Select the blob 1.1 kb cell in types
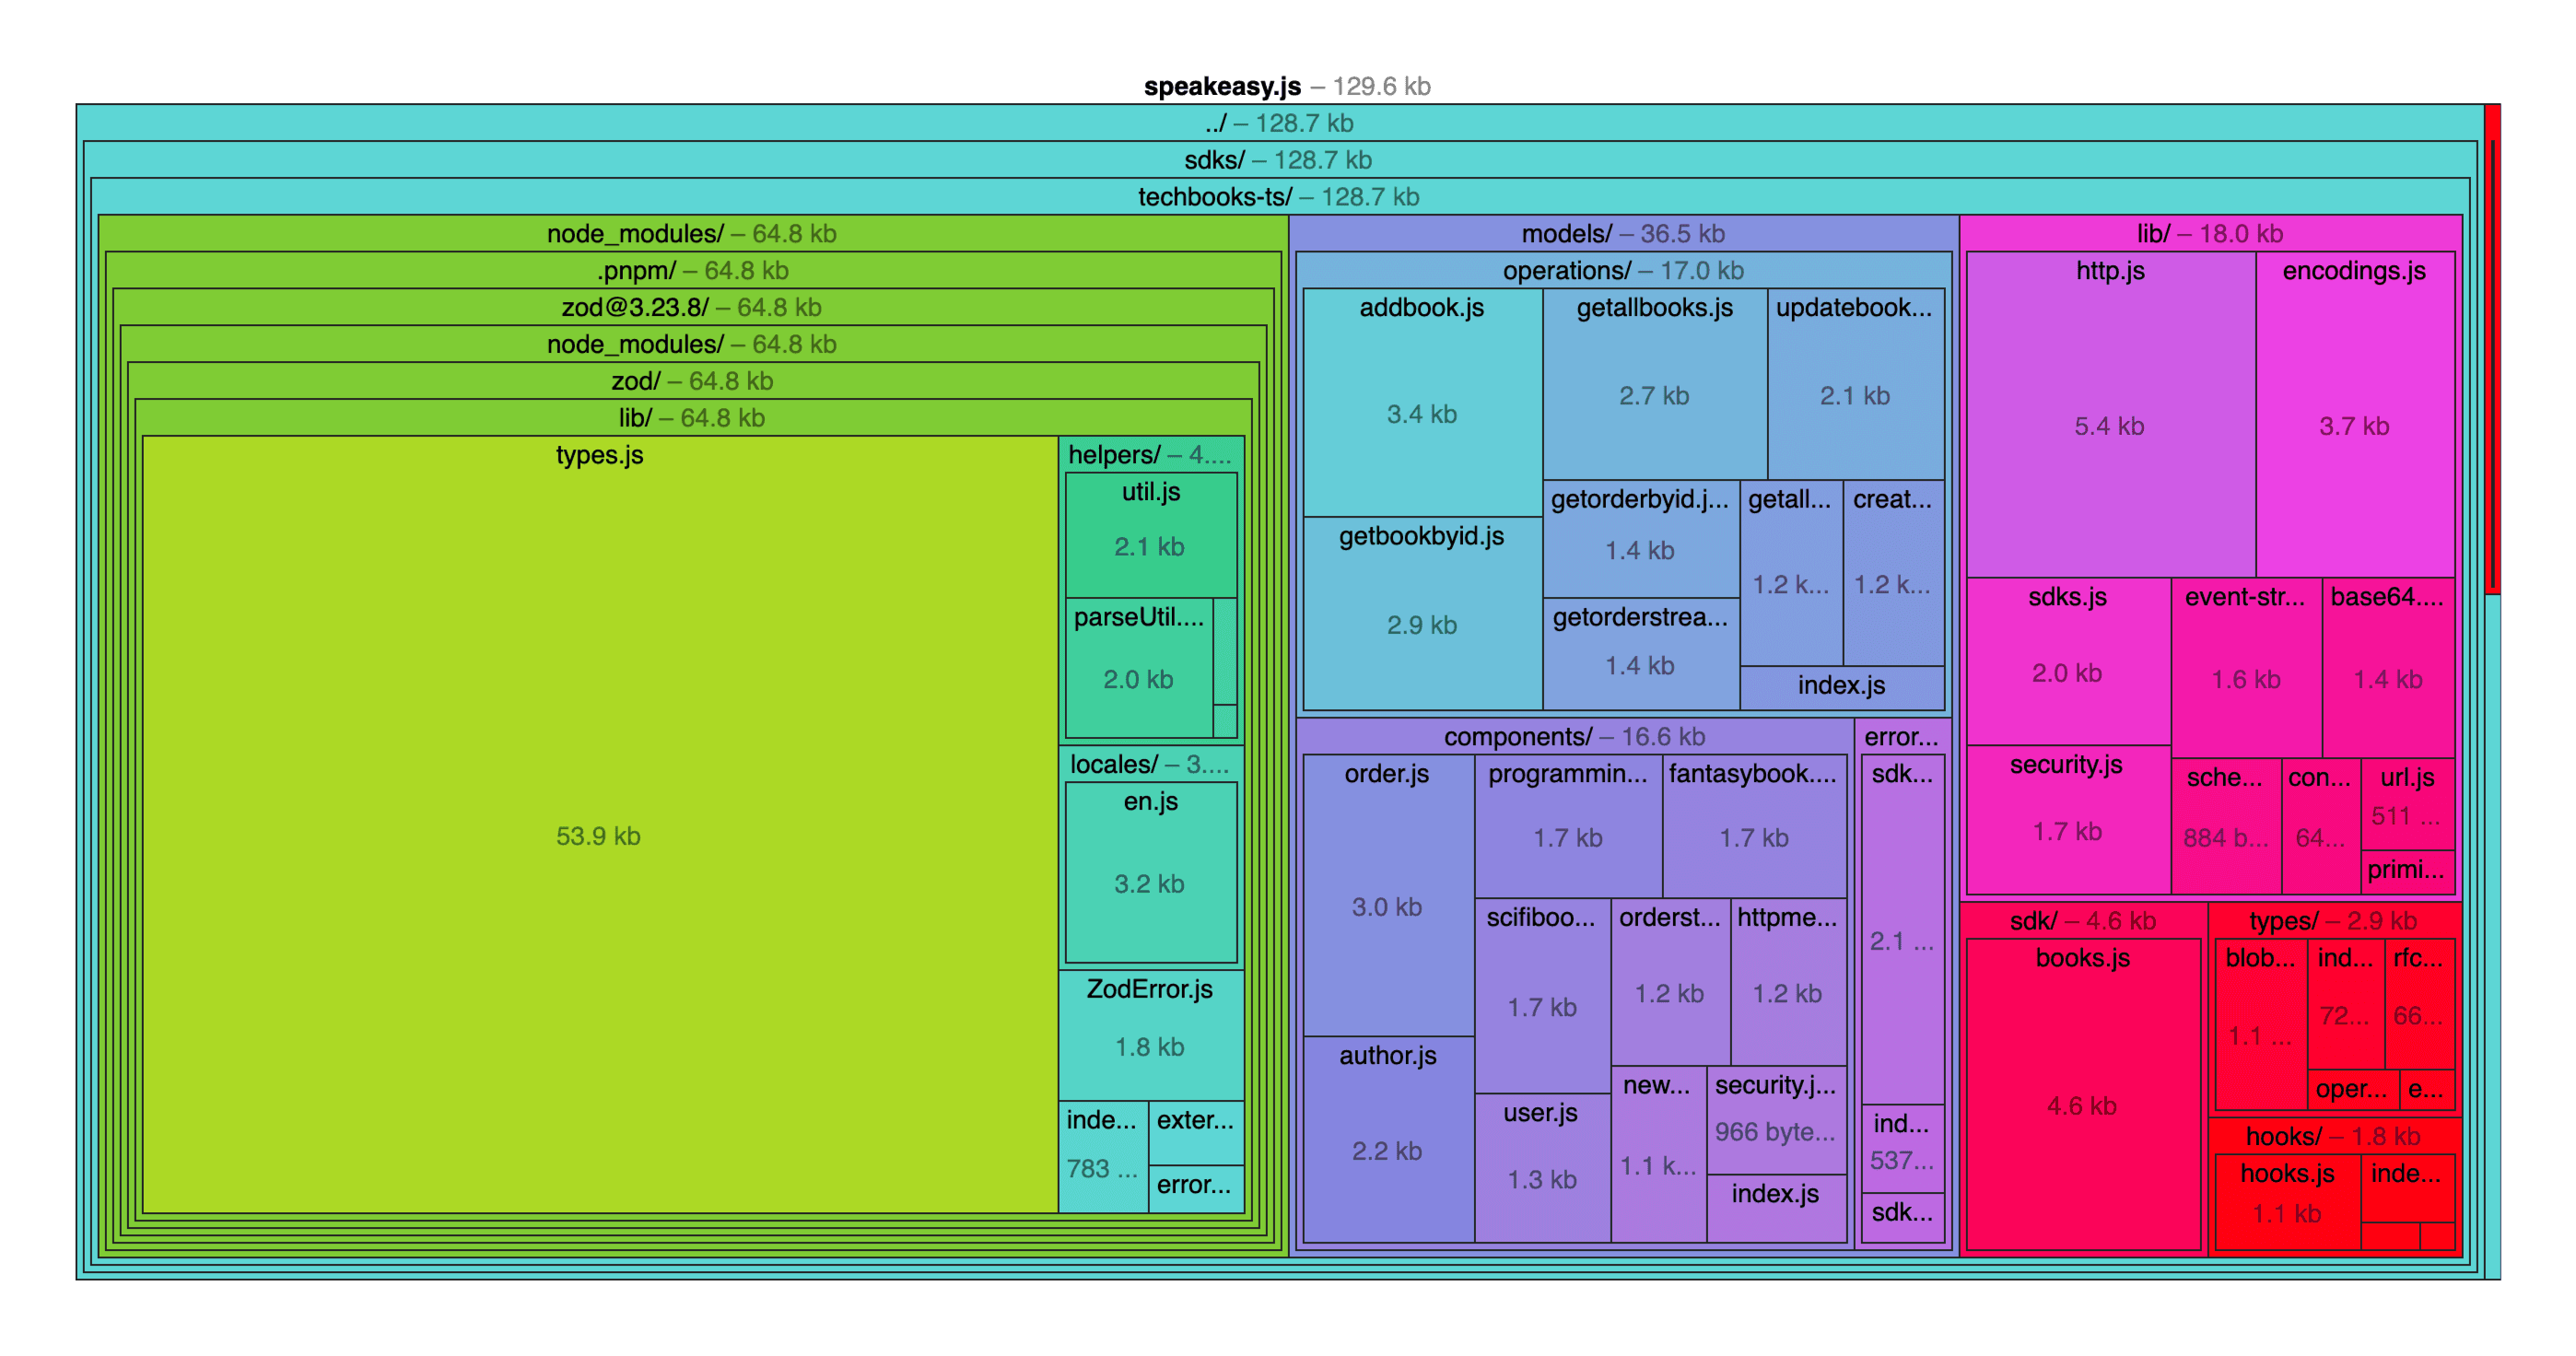This screenshot has height=1356, width=2576. tap(2261, 1023)
